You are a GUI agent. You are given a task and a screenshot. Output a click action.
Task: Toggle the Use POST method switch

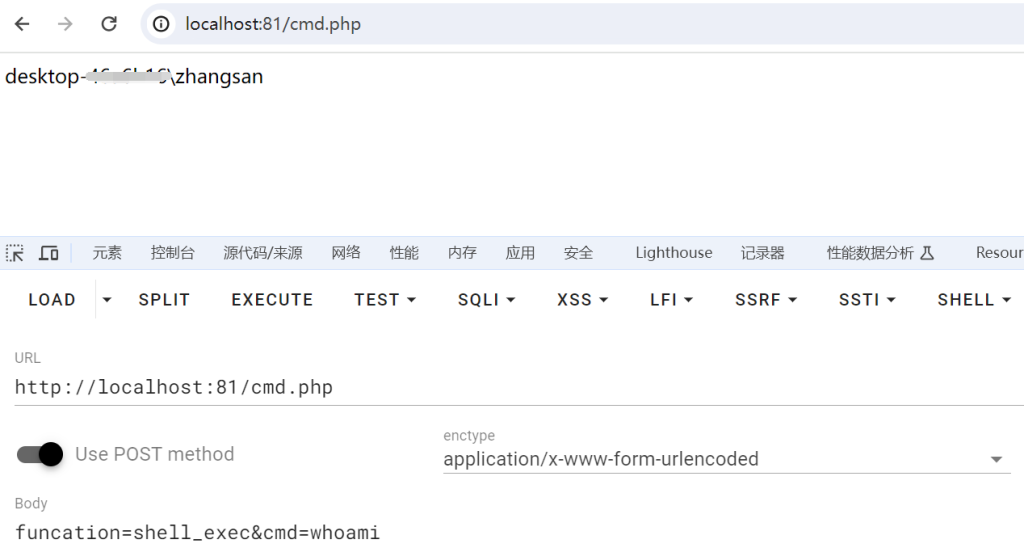tap(40, 454)
